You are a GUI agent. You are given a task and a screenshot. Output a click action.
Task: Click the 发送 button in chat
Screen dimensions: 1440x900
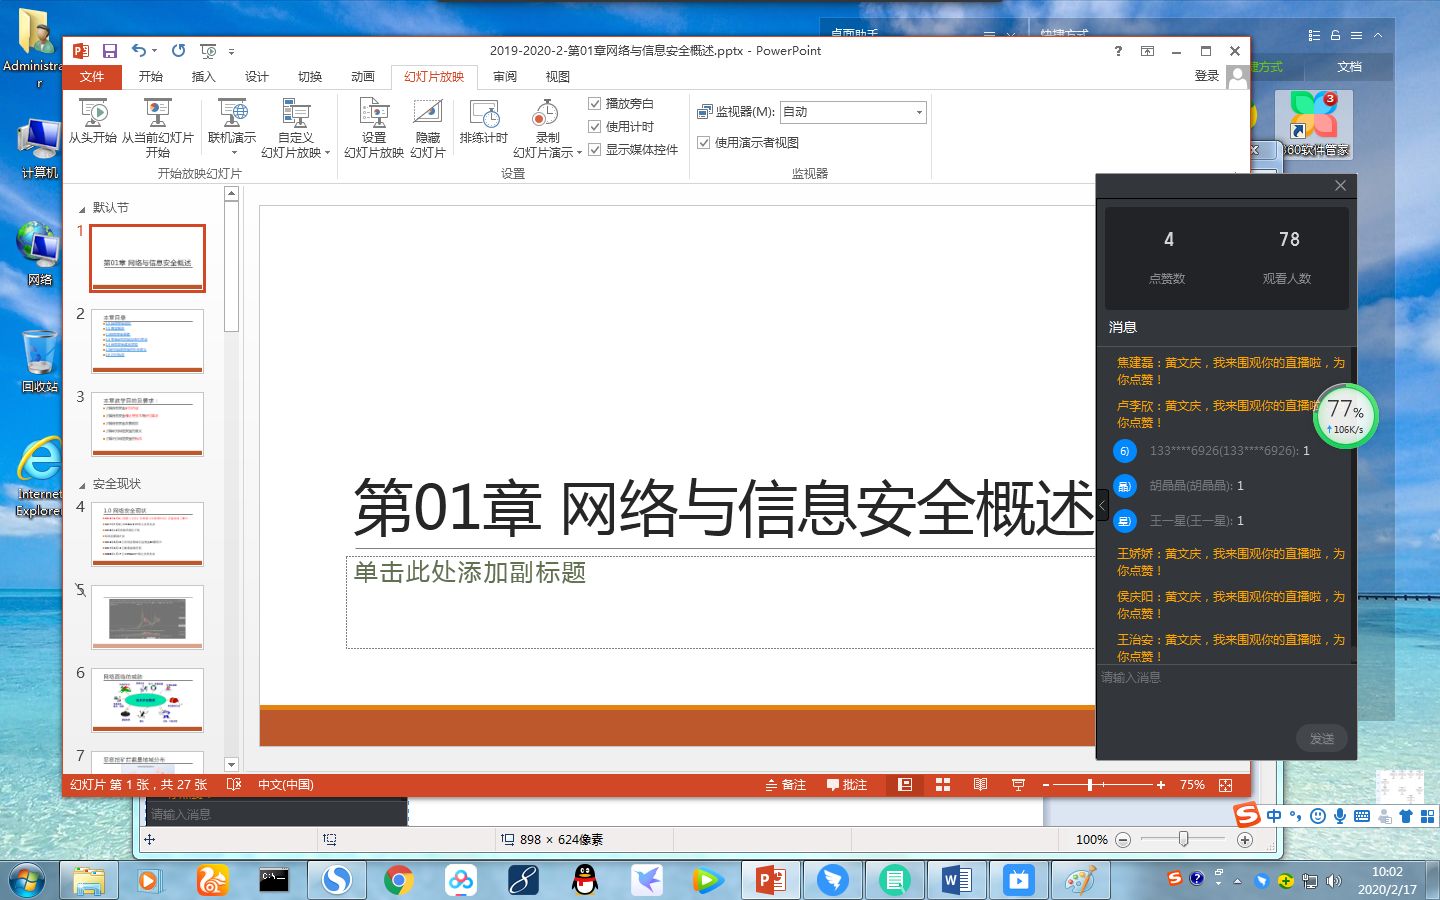coord(1321,738)
